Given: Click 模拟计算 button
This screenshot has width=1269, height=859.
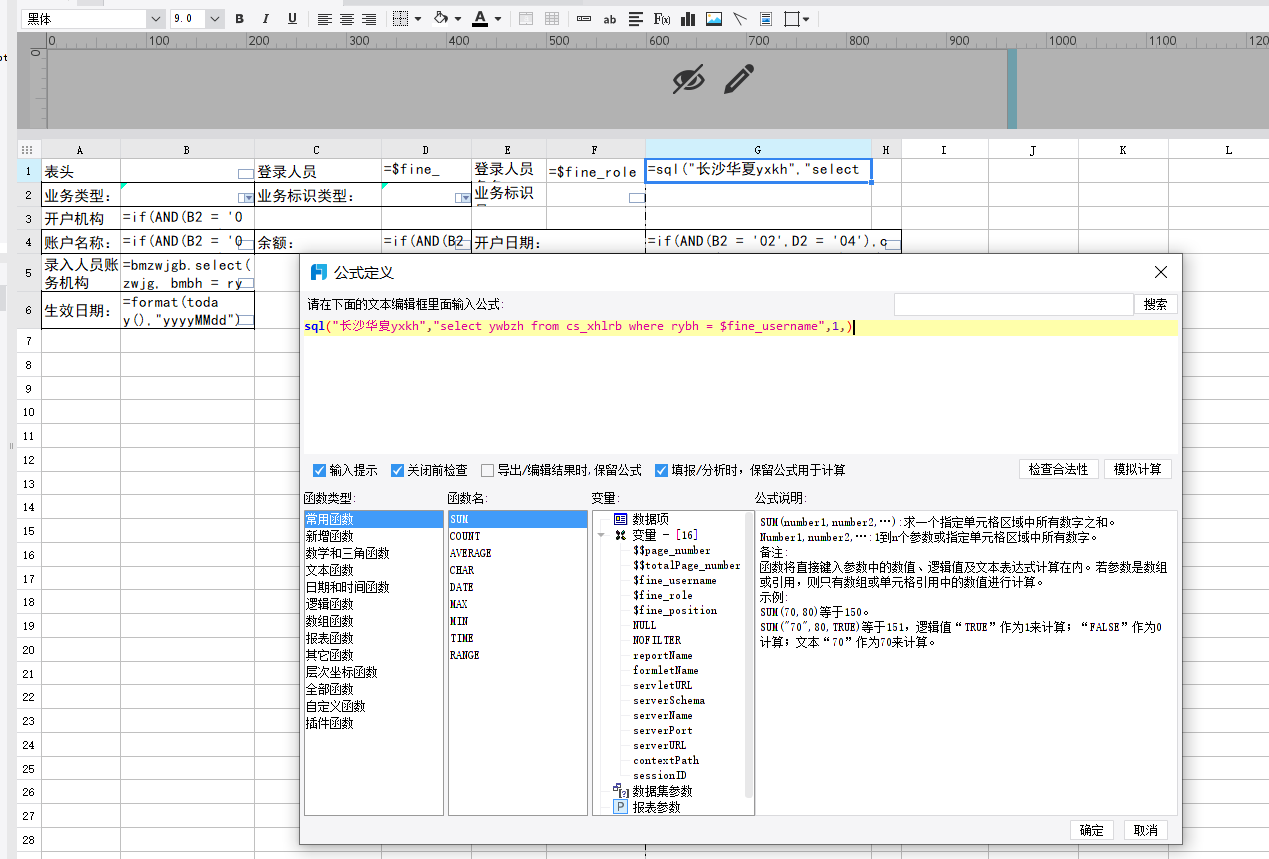Looking at the screenshot, I should tap(1138, 469).
